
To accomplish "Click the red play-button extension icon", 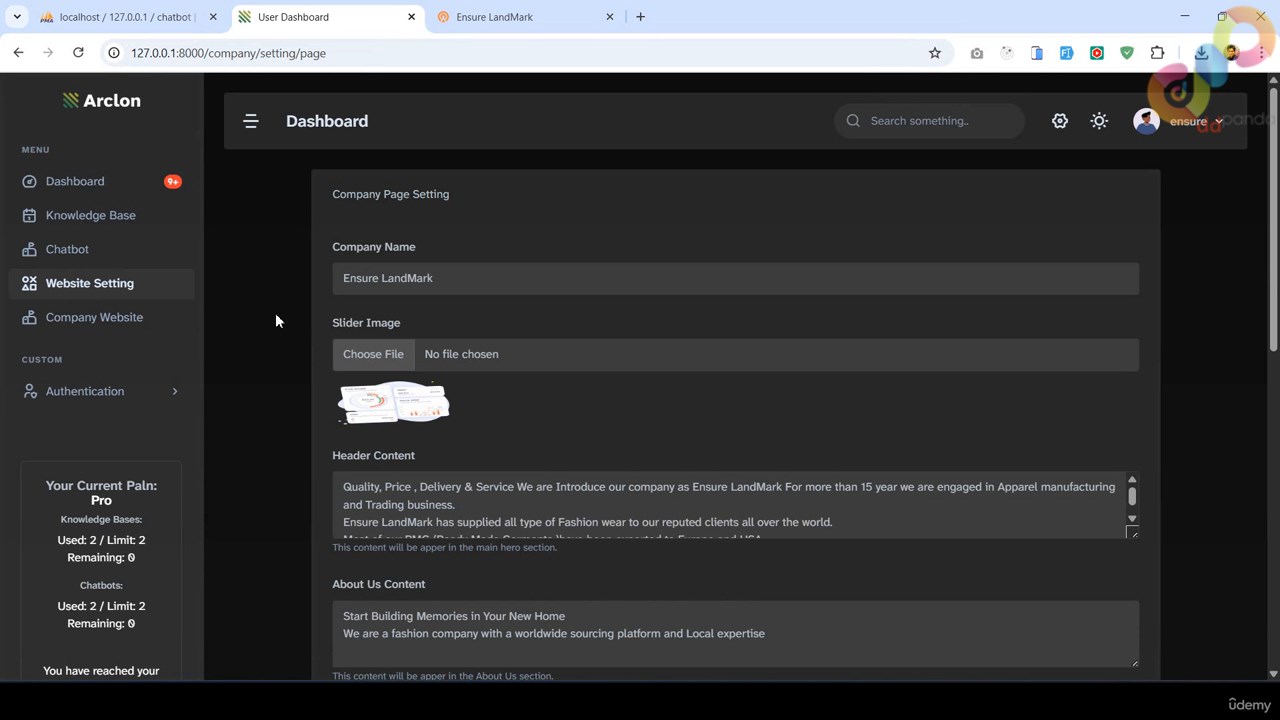I will tap(1097, 53).
